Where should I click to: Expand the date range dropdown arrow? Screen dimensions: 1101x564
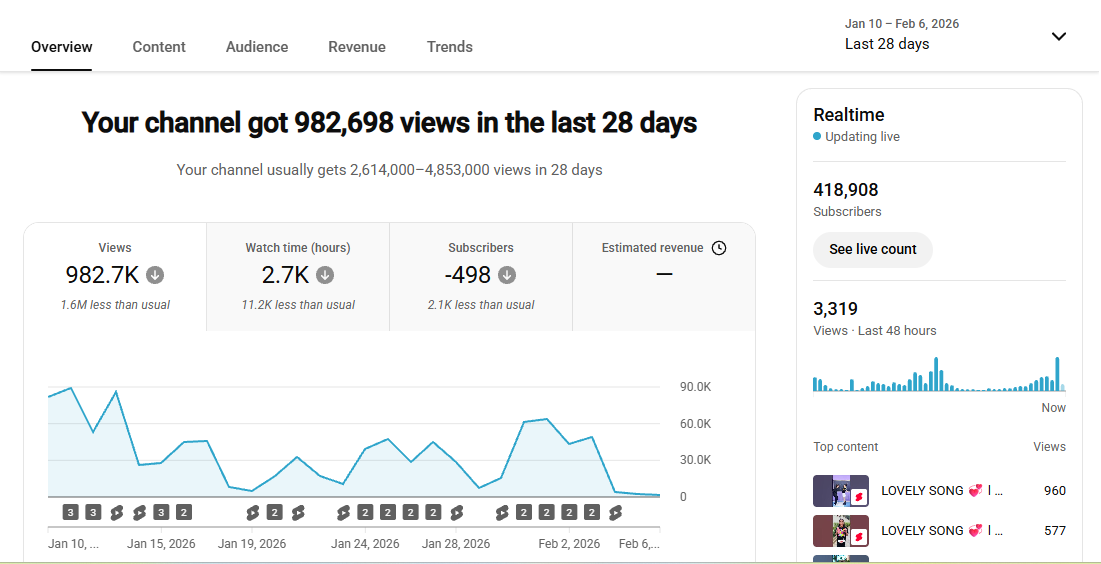tap(1059, 36)
